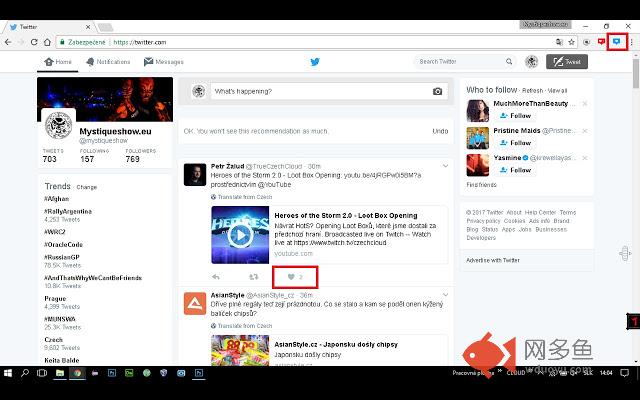Retweet Petr Žalud's tweet

point(254,277)
